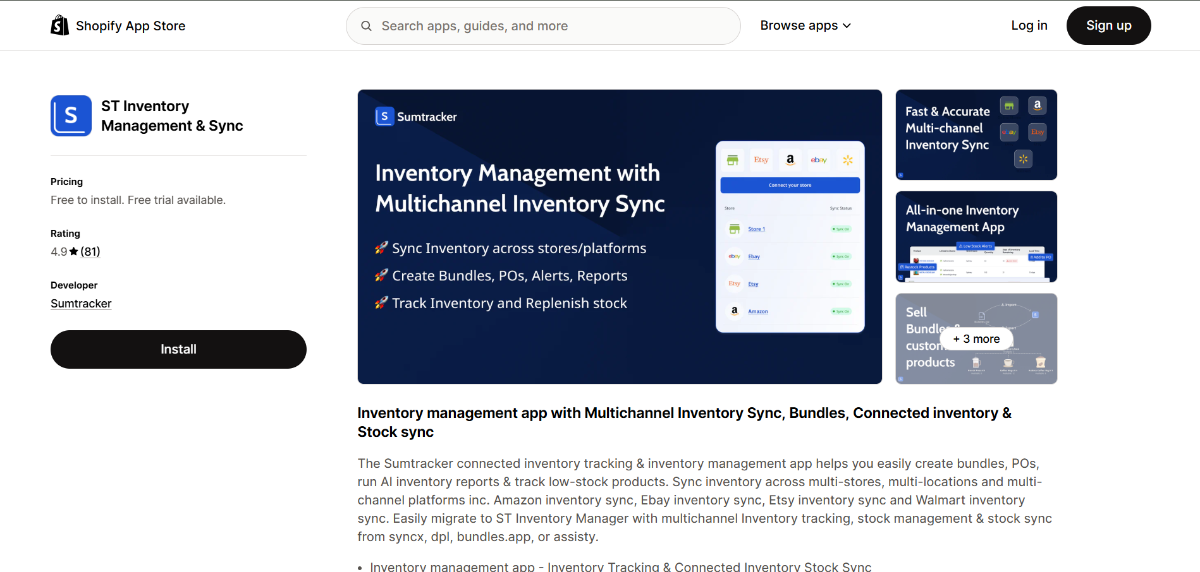Open the (81) reviews link
The height and width of the screenshot is (572, 1200).
(x=90, y=252)
